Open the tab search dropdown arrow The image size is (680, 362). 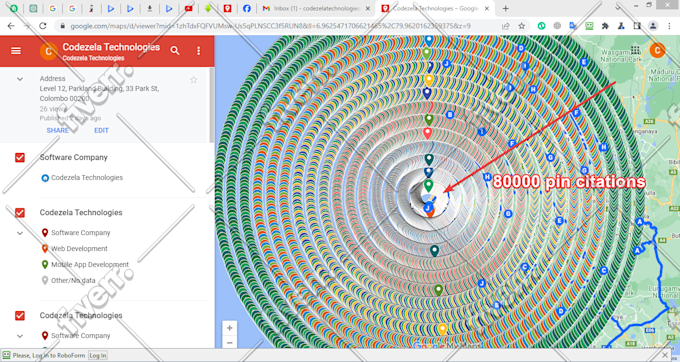(618, 7)
